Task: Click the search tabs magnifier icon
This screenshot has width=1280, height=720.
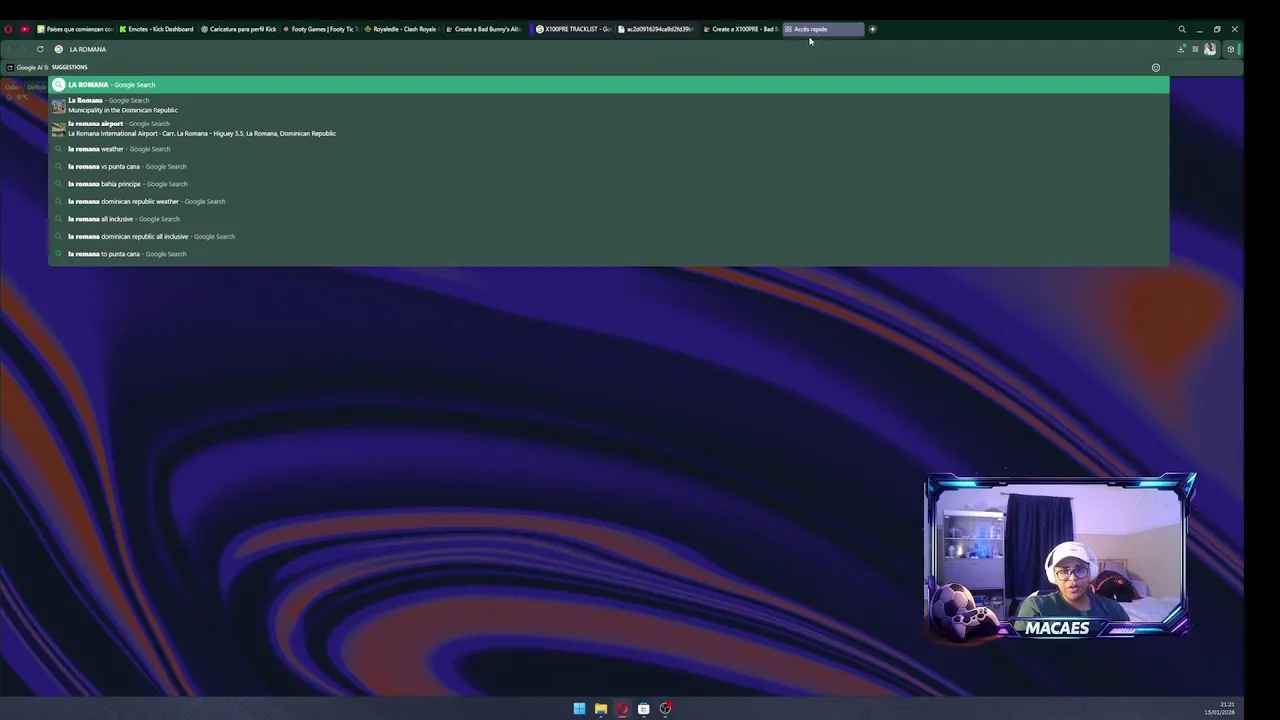Action: coord(1182,29)
